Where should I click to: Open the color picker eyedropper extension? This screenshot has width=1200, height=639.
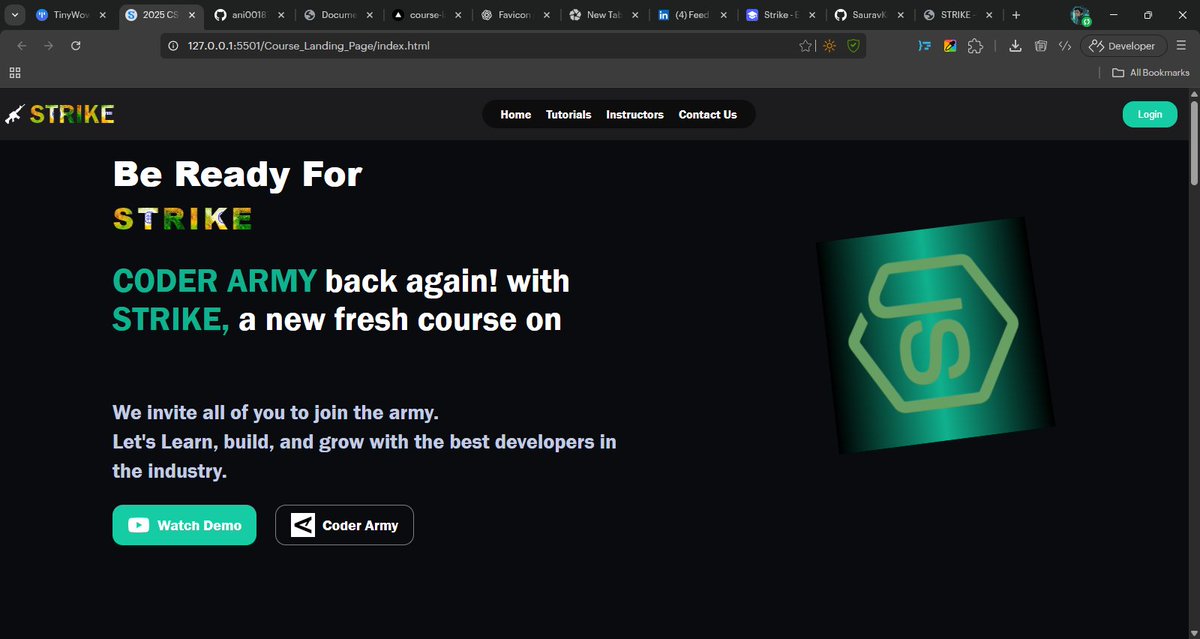(x=950, y=46)
